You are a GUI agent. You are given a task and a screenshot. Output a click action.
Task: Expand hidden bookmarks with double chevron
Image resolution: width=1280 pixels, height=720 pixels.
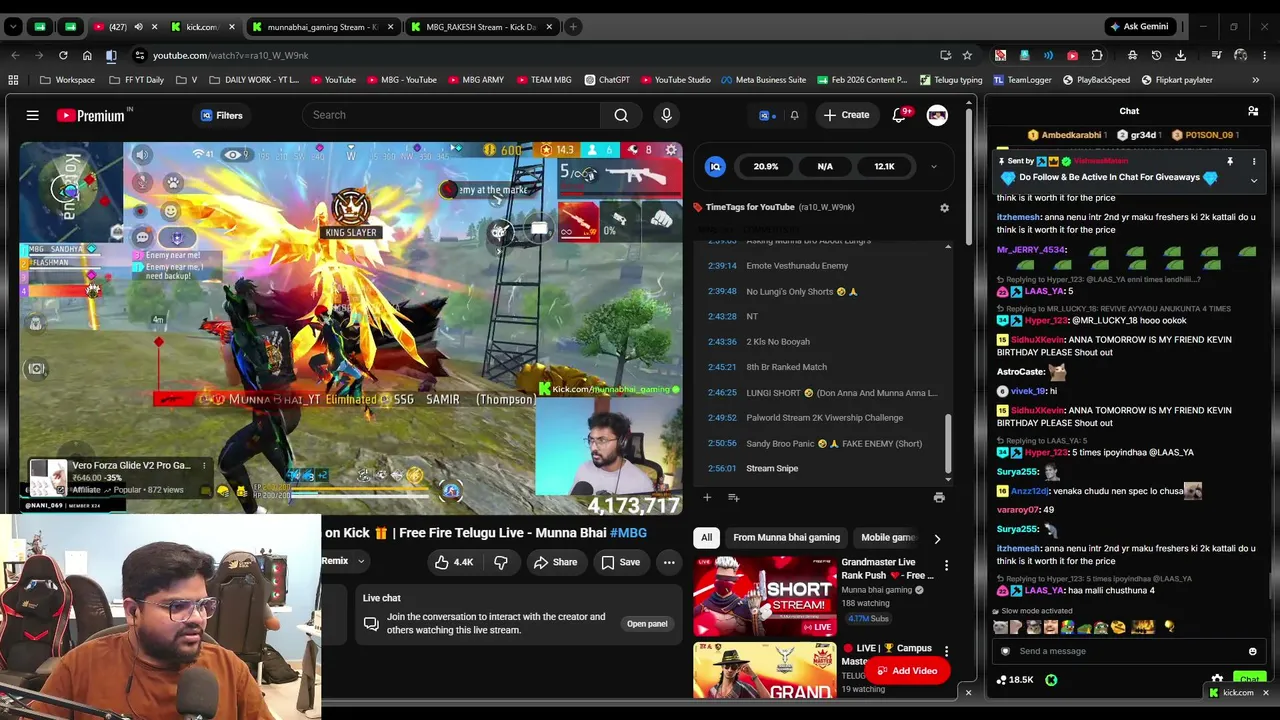click(1256, 80)
